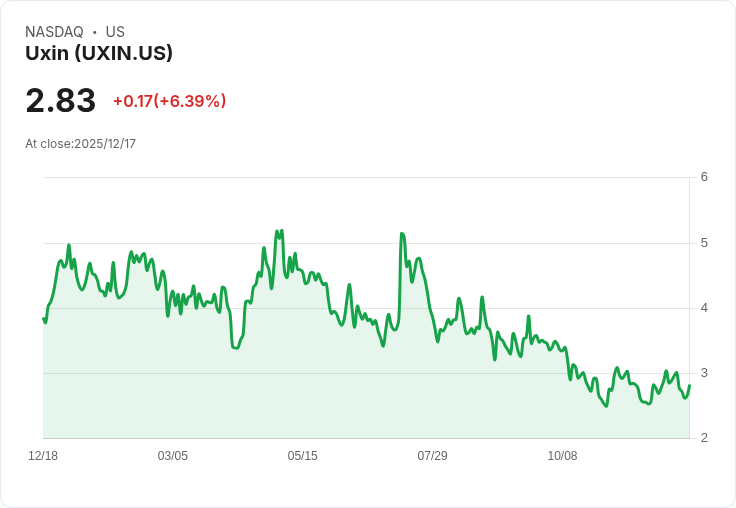Click the 10/08 date label on x-axis

(562, 455)
